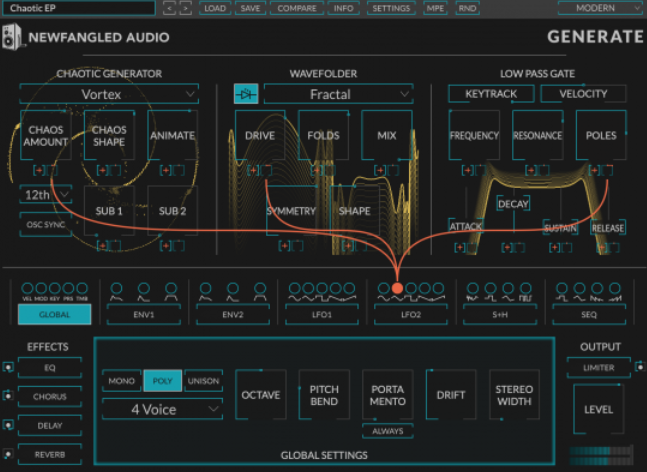
Task: Click the LFO1 square wave output circle
Action: pyautogui.click(x=322, y=288)
